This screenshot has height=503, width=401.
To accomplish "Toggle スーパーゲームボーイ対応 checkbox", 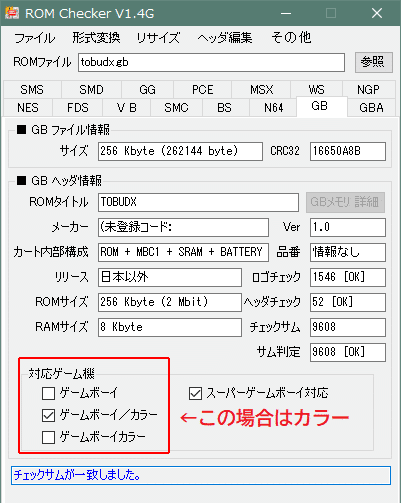I will click(x=195, y=393).
